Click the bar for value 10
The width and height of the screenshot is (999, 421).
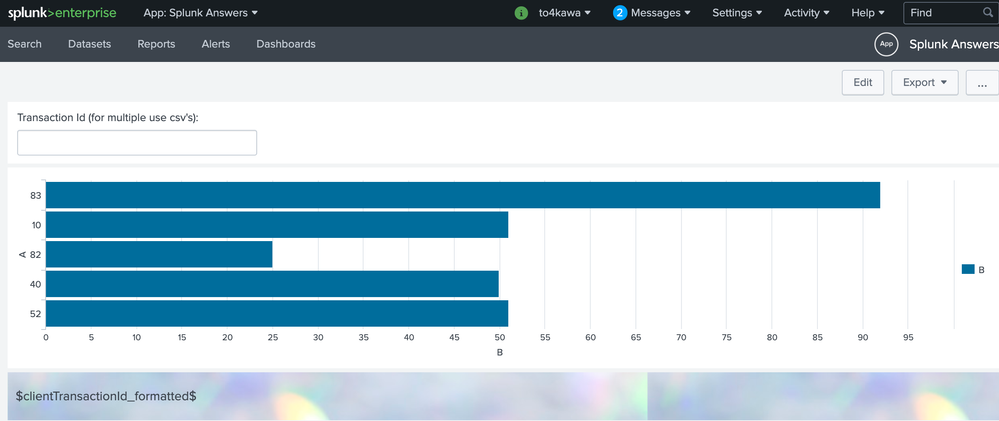277,225
